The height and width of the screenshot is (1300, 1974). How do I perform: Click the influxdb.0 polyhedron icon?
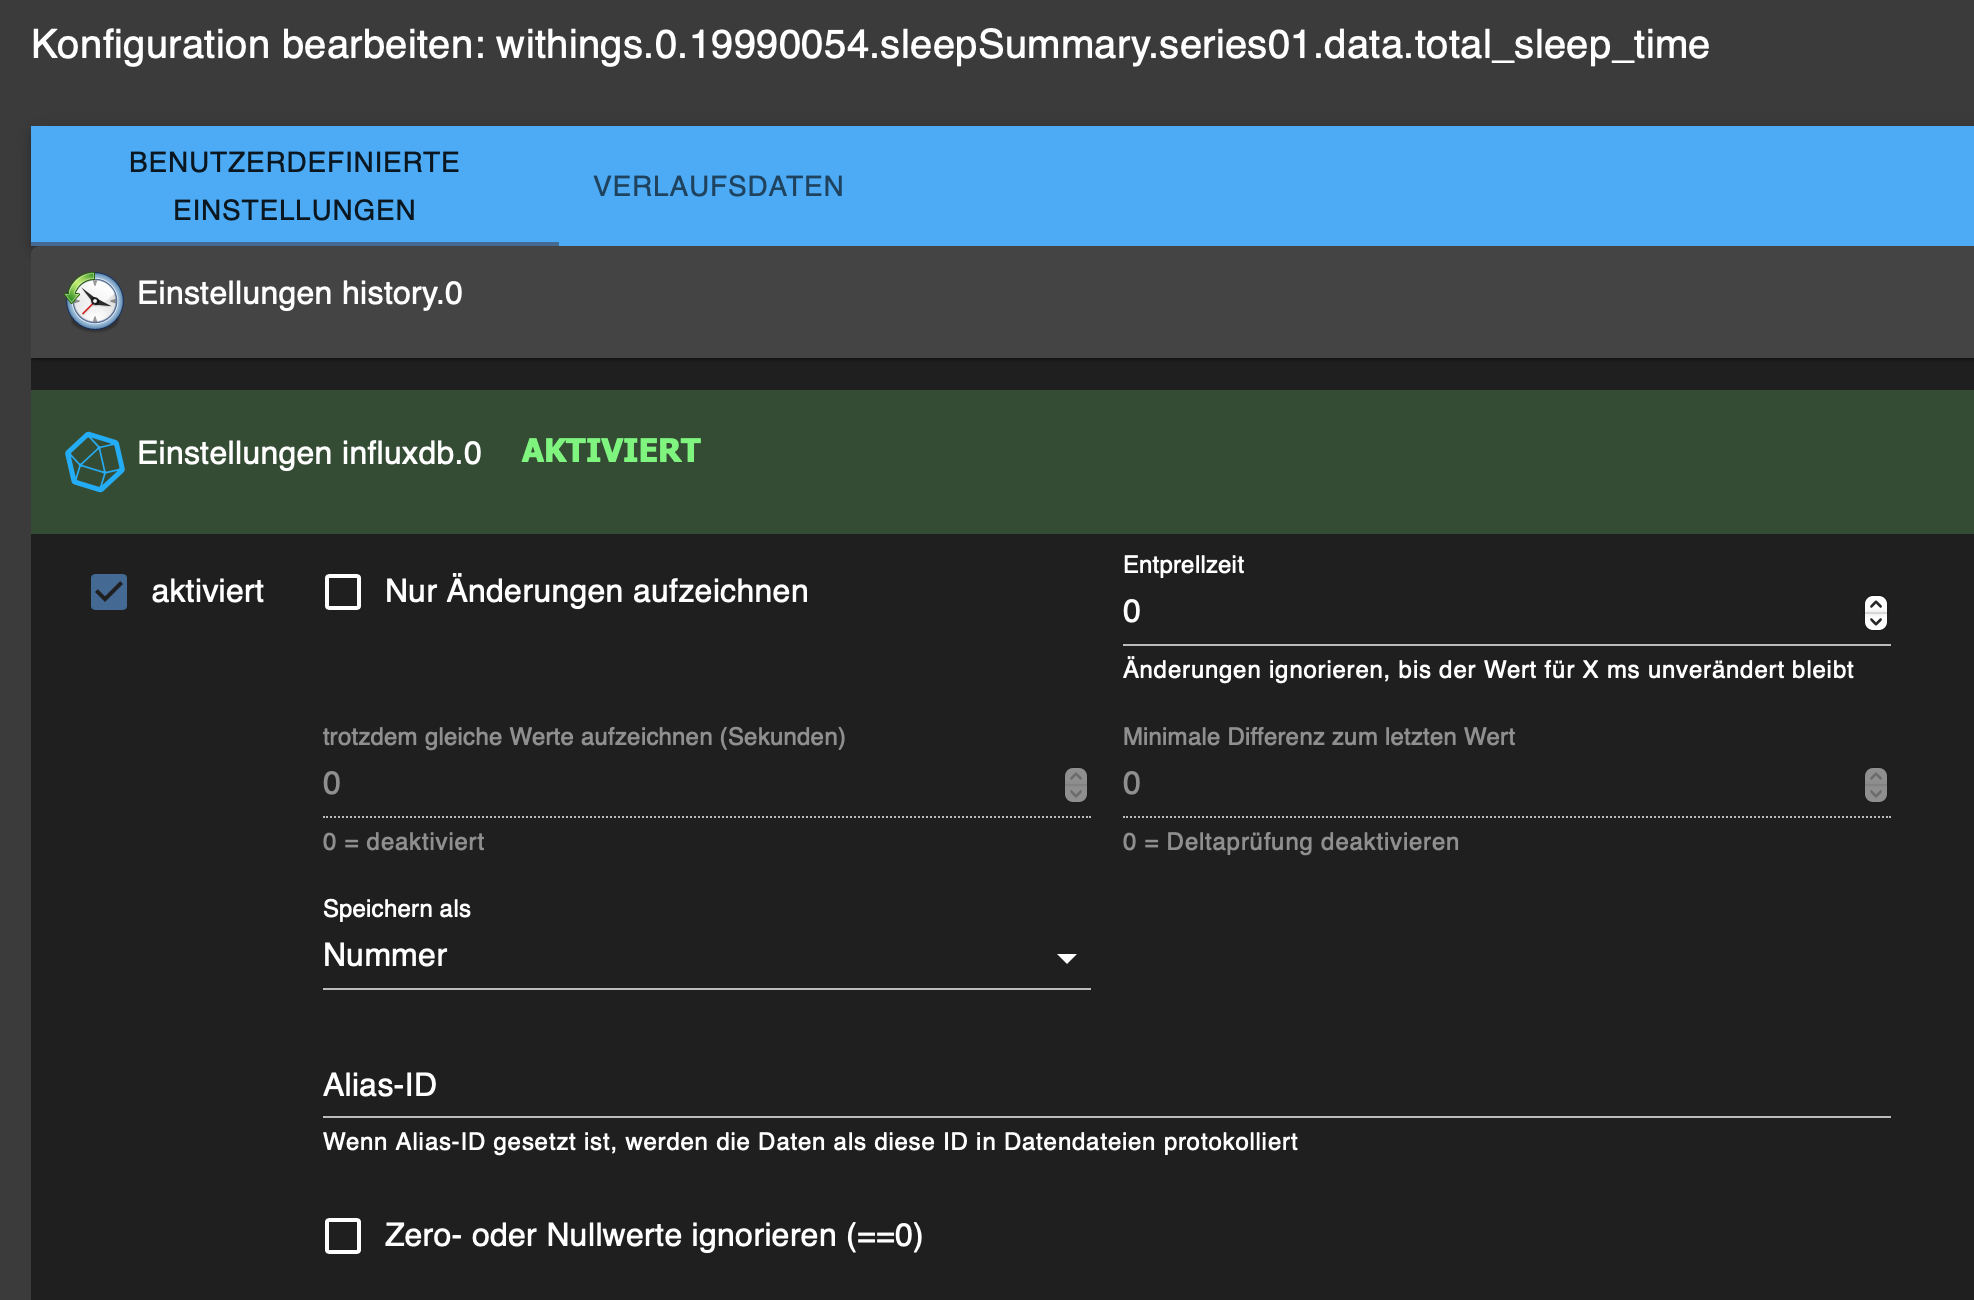(94, 461)
